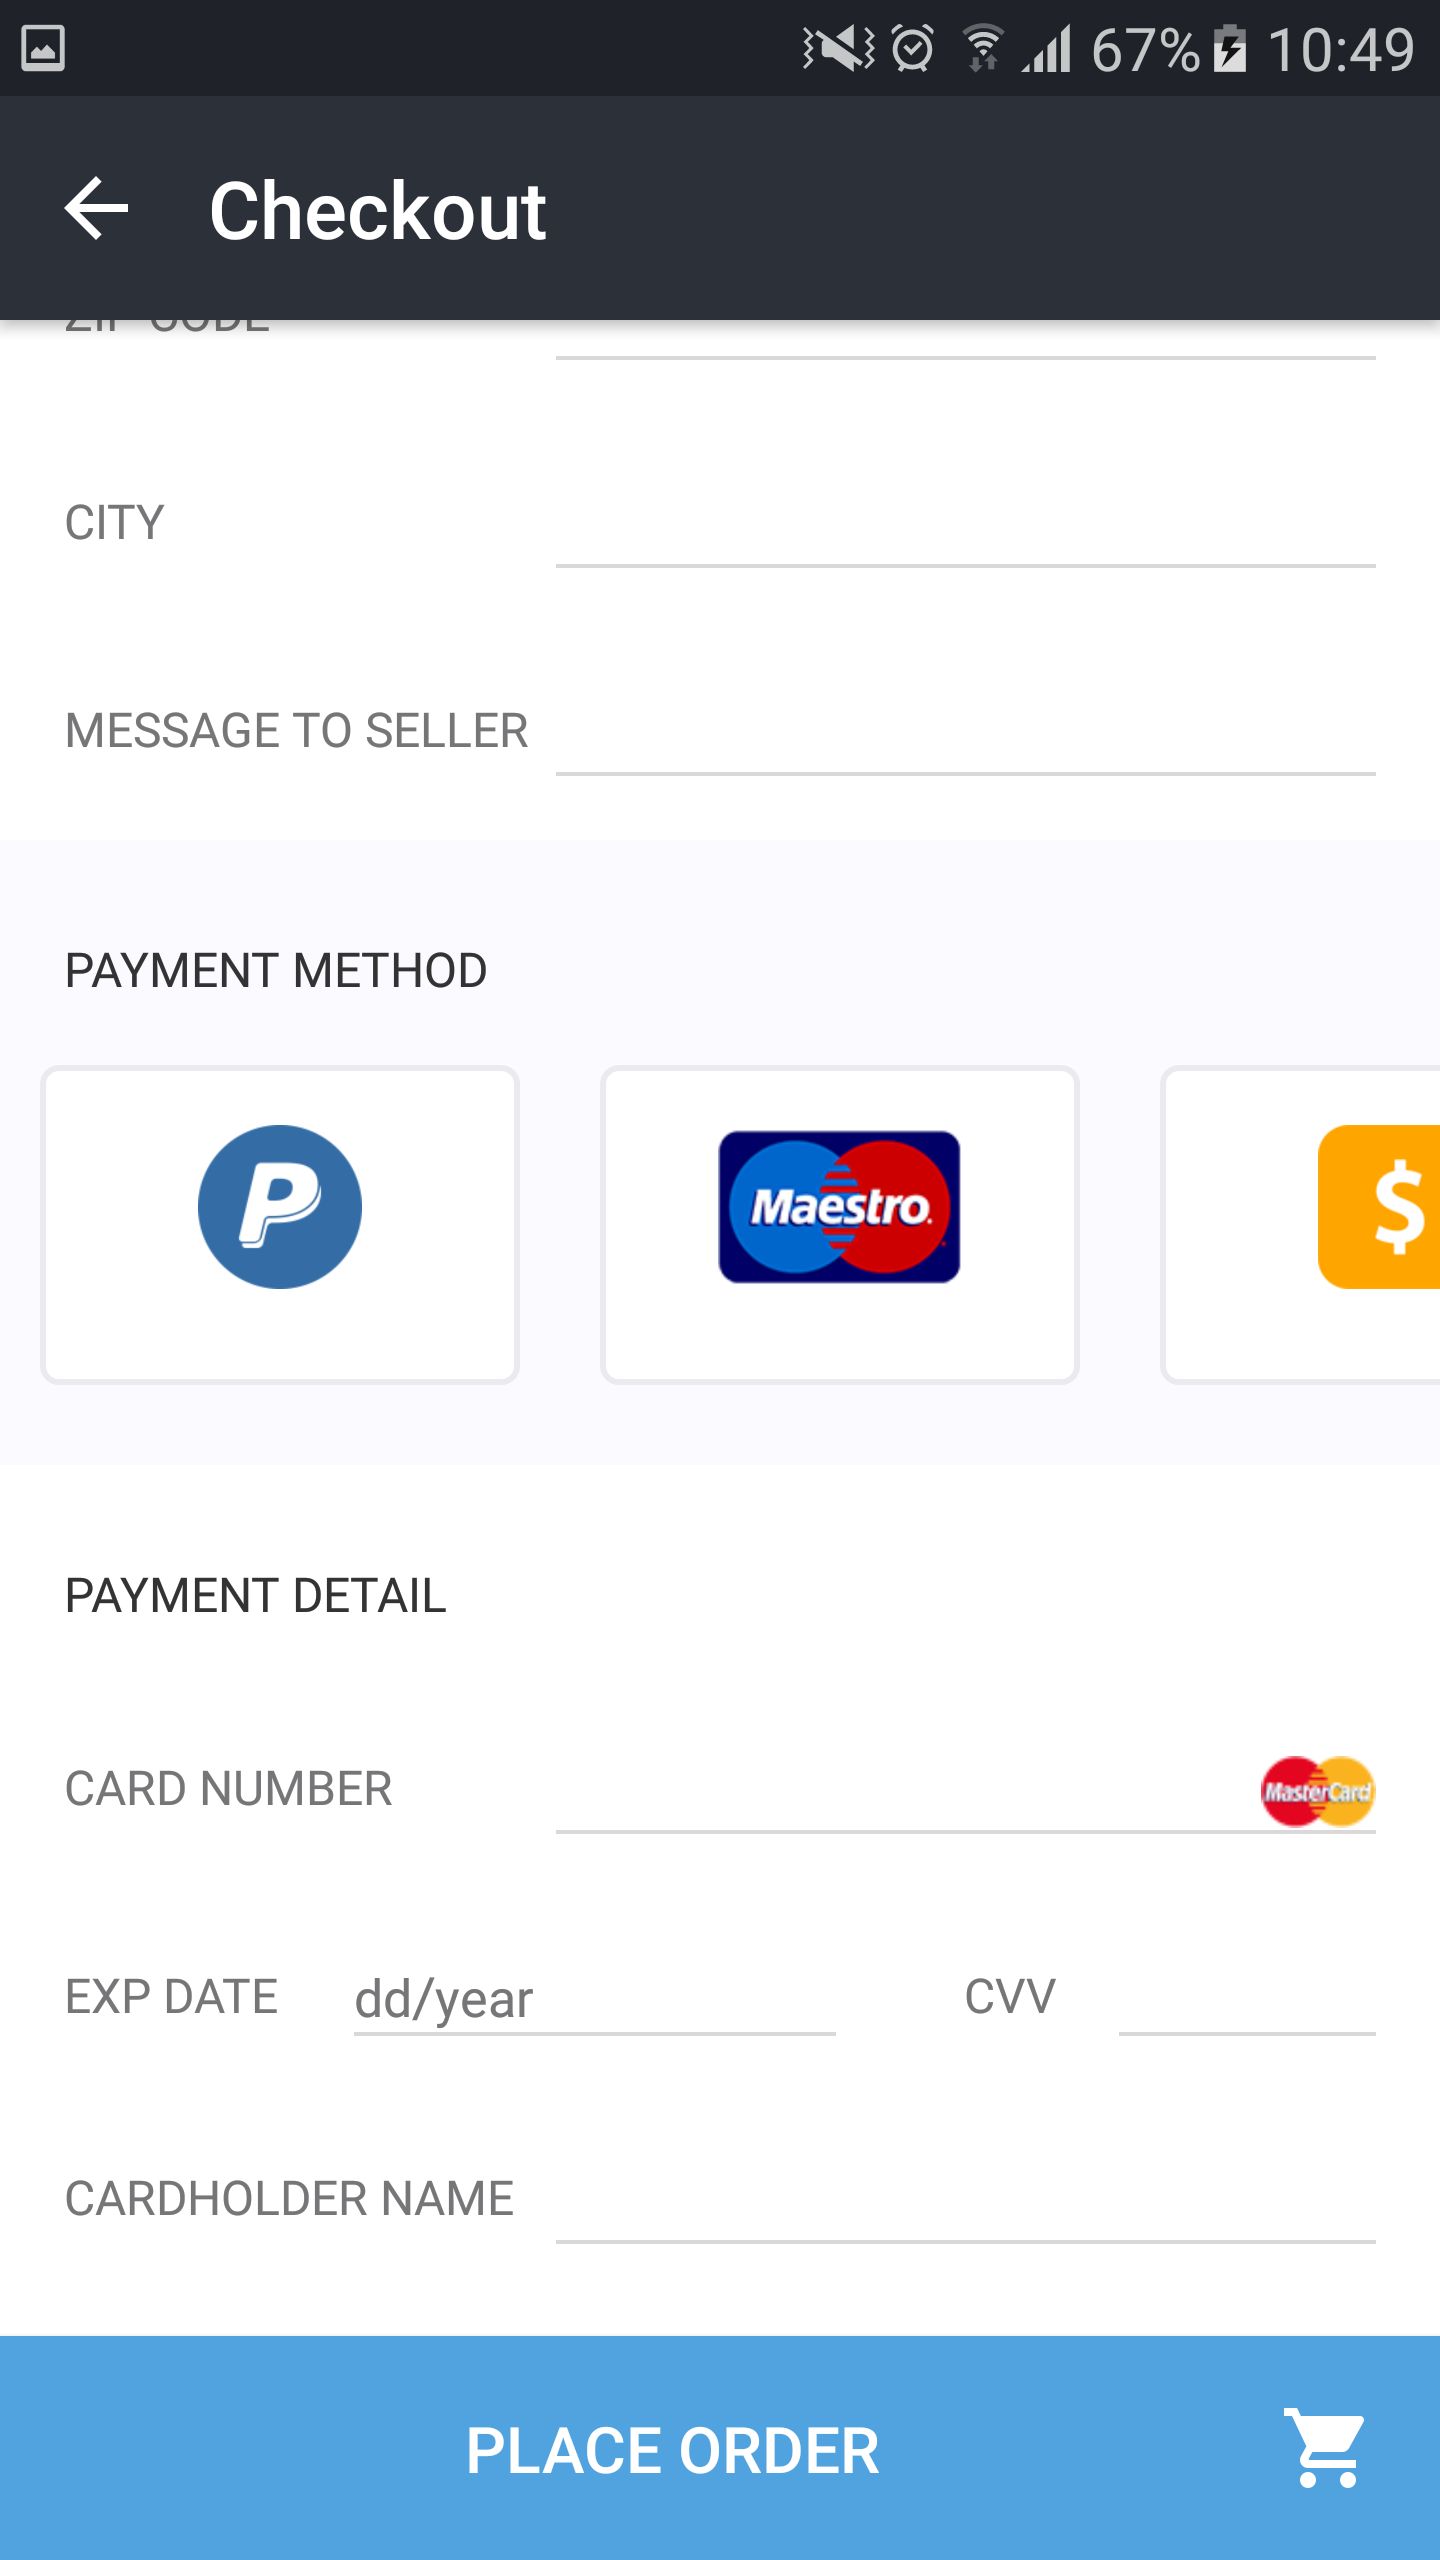Tap the Message to Seller field
The height and width of the screenshot is (2560, 1440).
pos(965,736)
